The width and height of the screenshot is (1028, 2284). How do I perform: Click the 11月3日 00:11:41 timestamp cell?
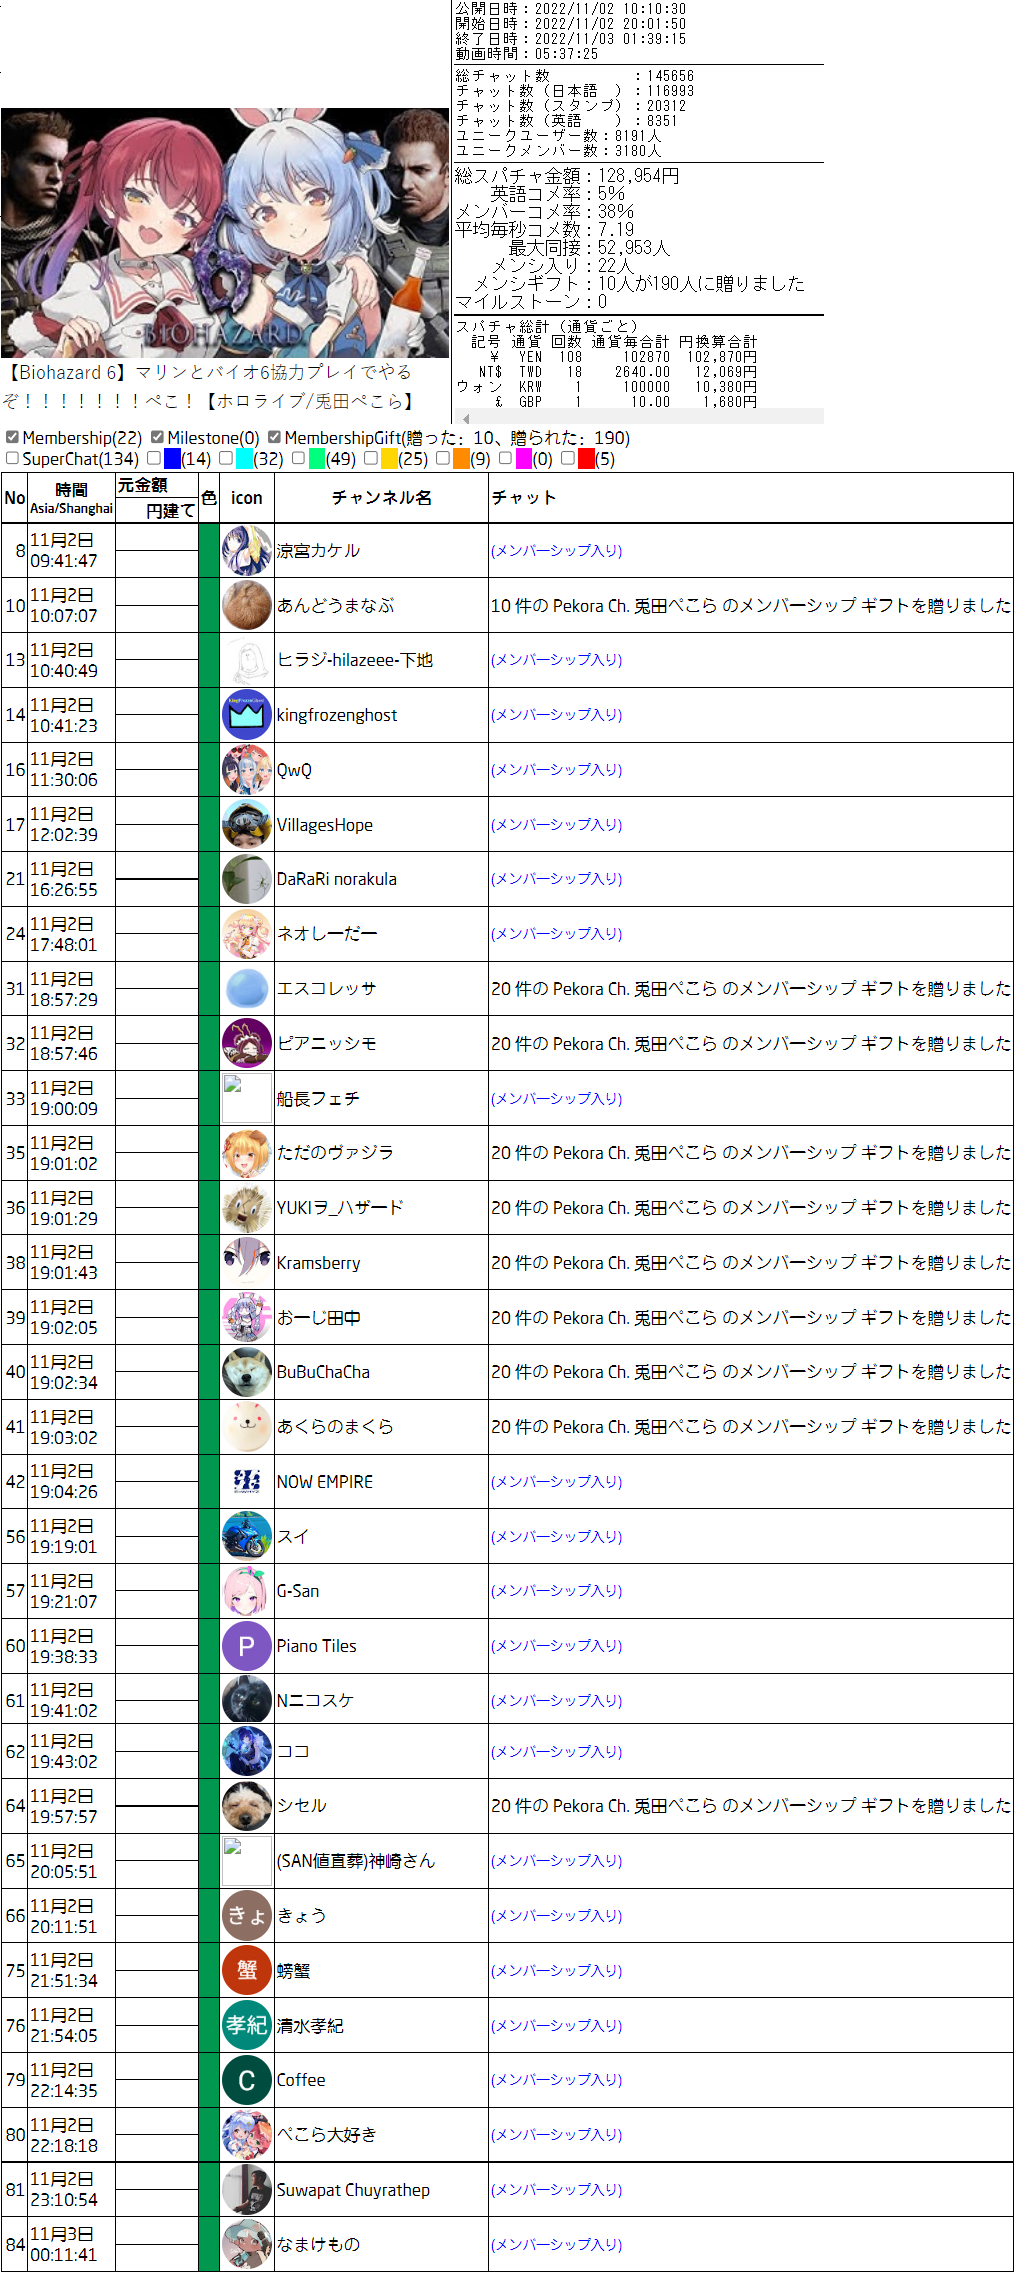[71, 2245]
